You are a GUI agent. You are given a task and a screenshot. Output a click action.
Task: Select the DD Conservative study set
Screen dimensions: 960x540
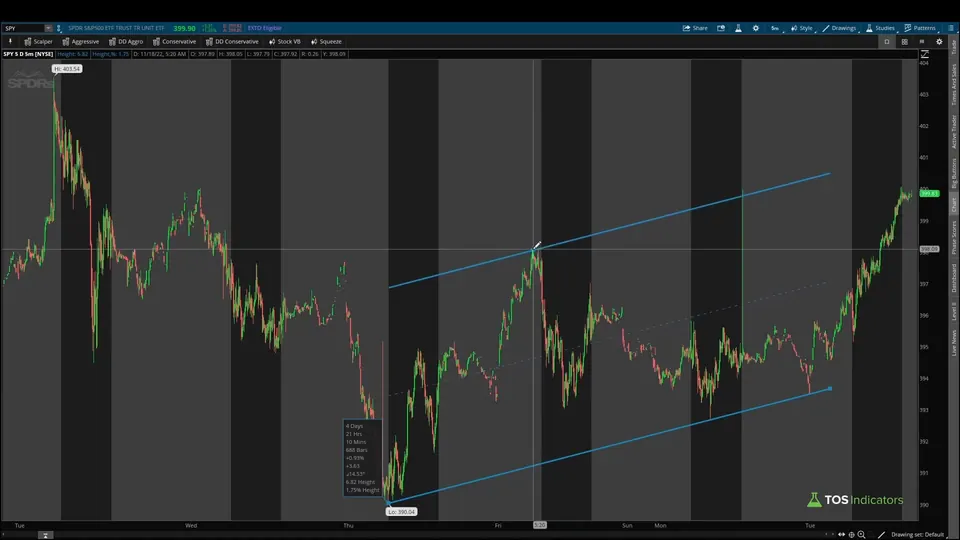click(232, 42)
